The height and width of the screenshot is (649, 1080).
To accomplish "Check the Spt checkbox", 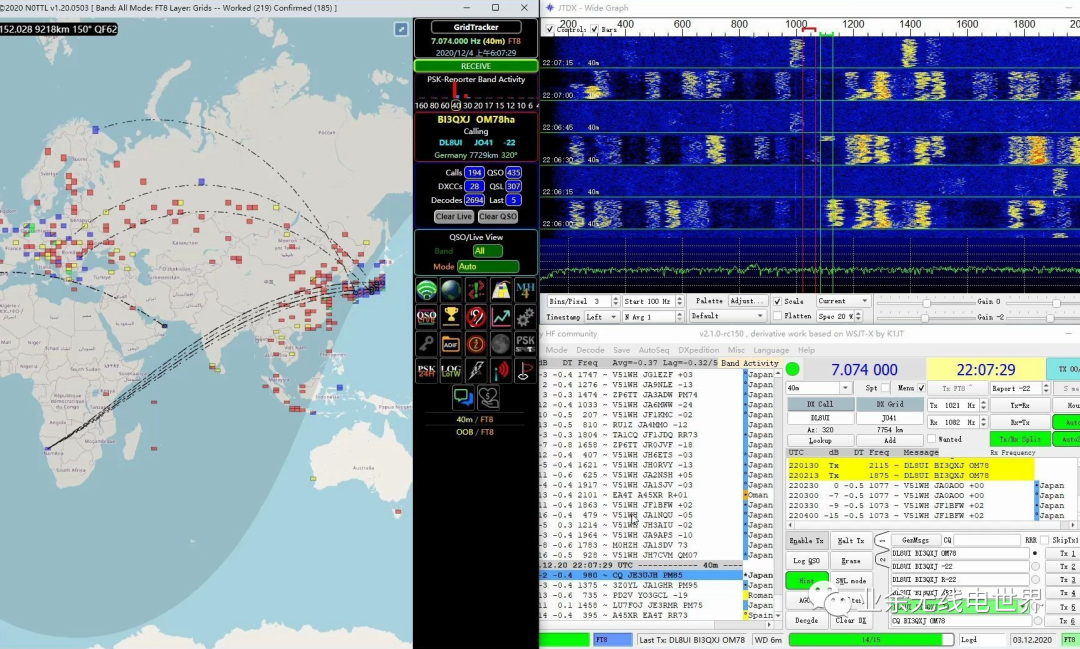I will (x=885, y=388).
